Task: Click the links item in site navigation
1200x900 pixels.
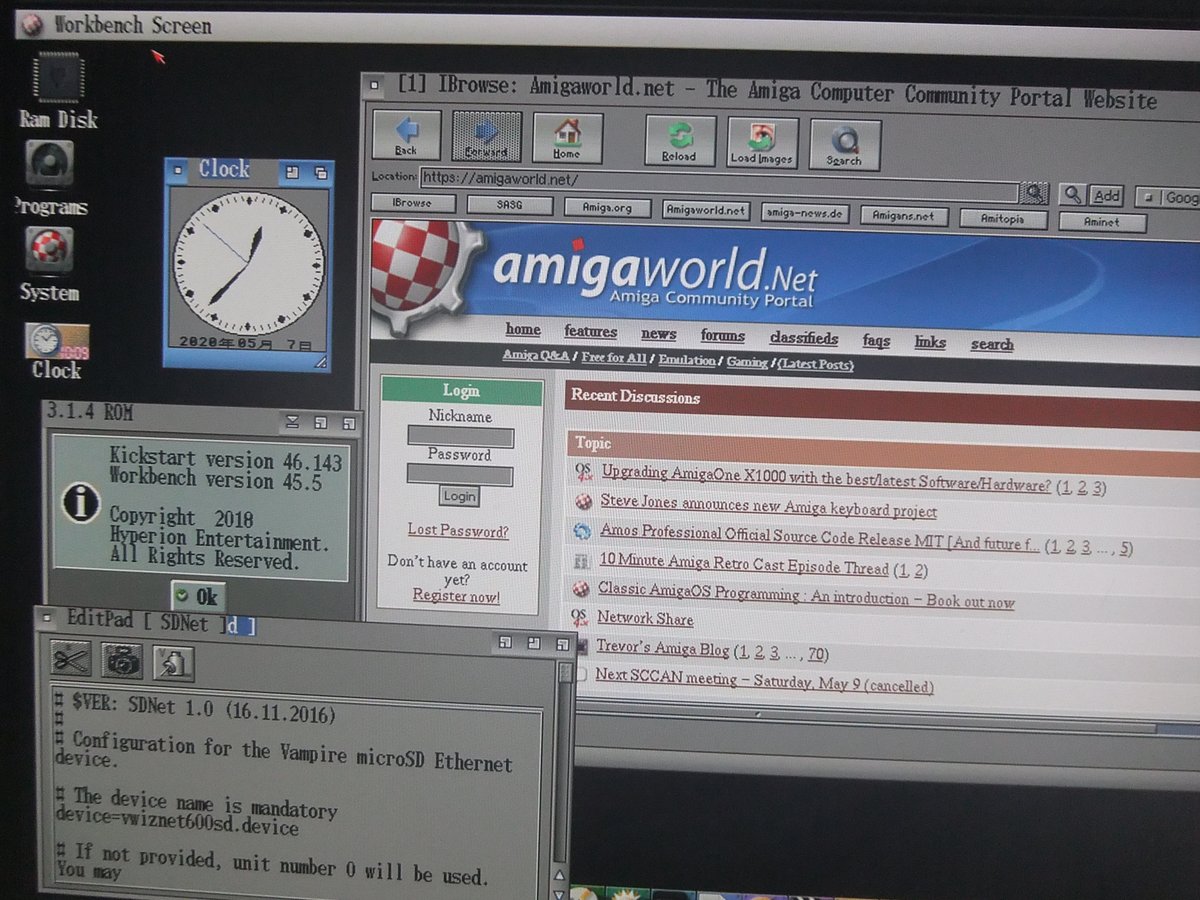Action: [930, 342]
